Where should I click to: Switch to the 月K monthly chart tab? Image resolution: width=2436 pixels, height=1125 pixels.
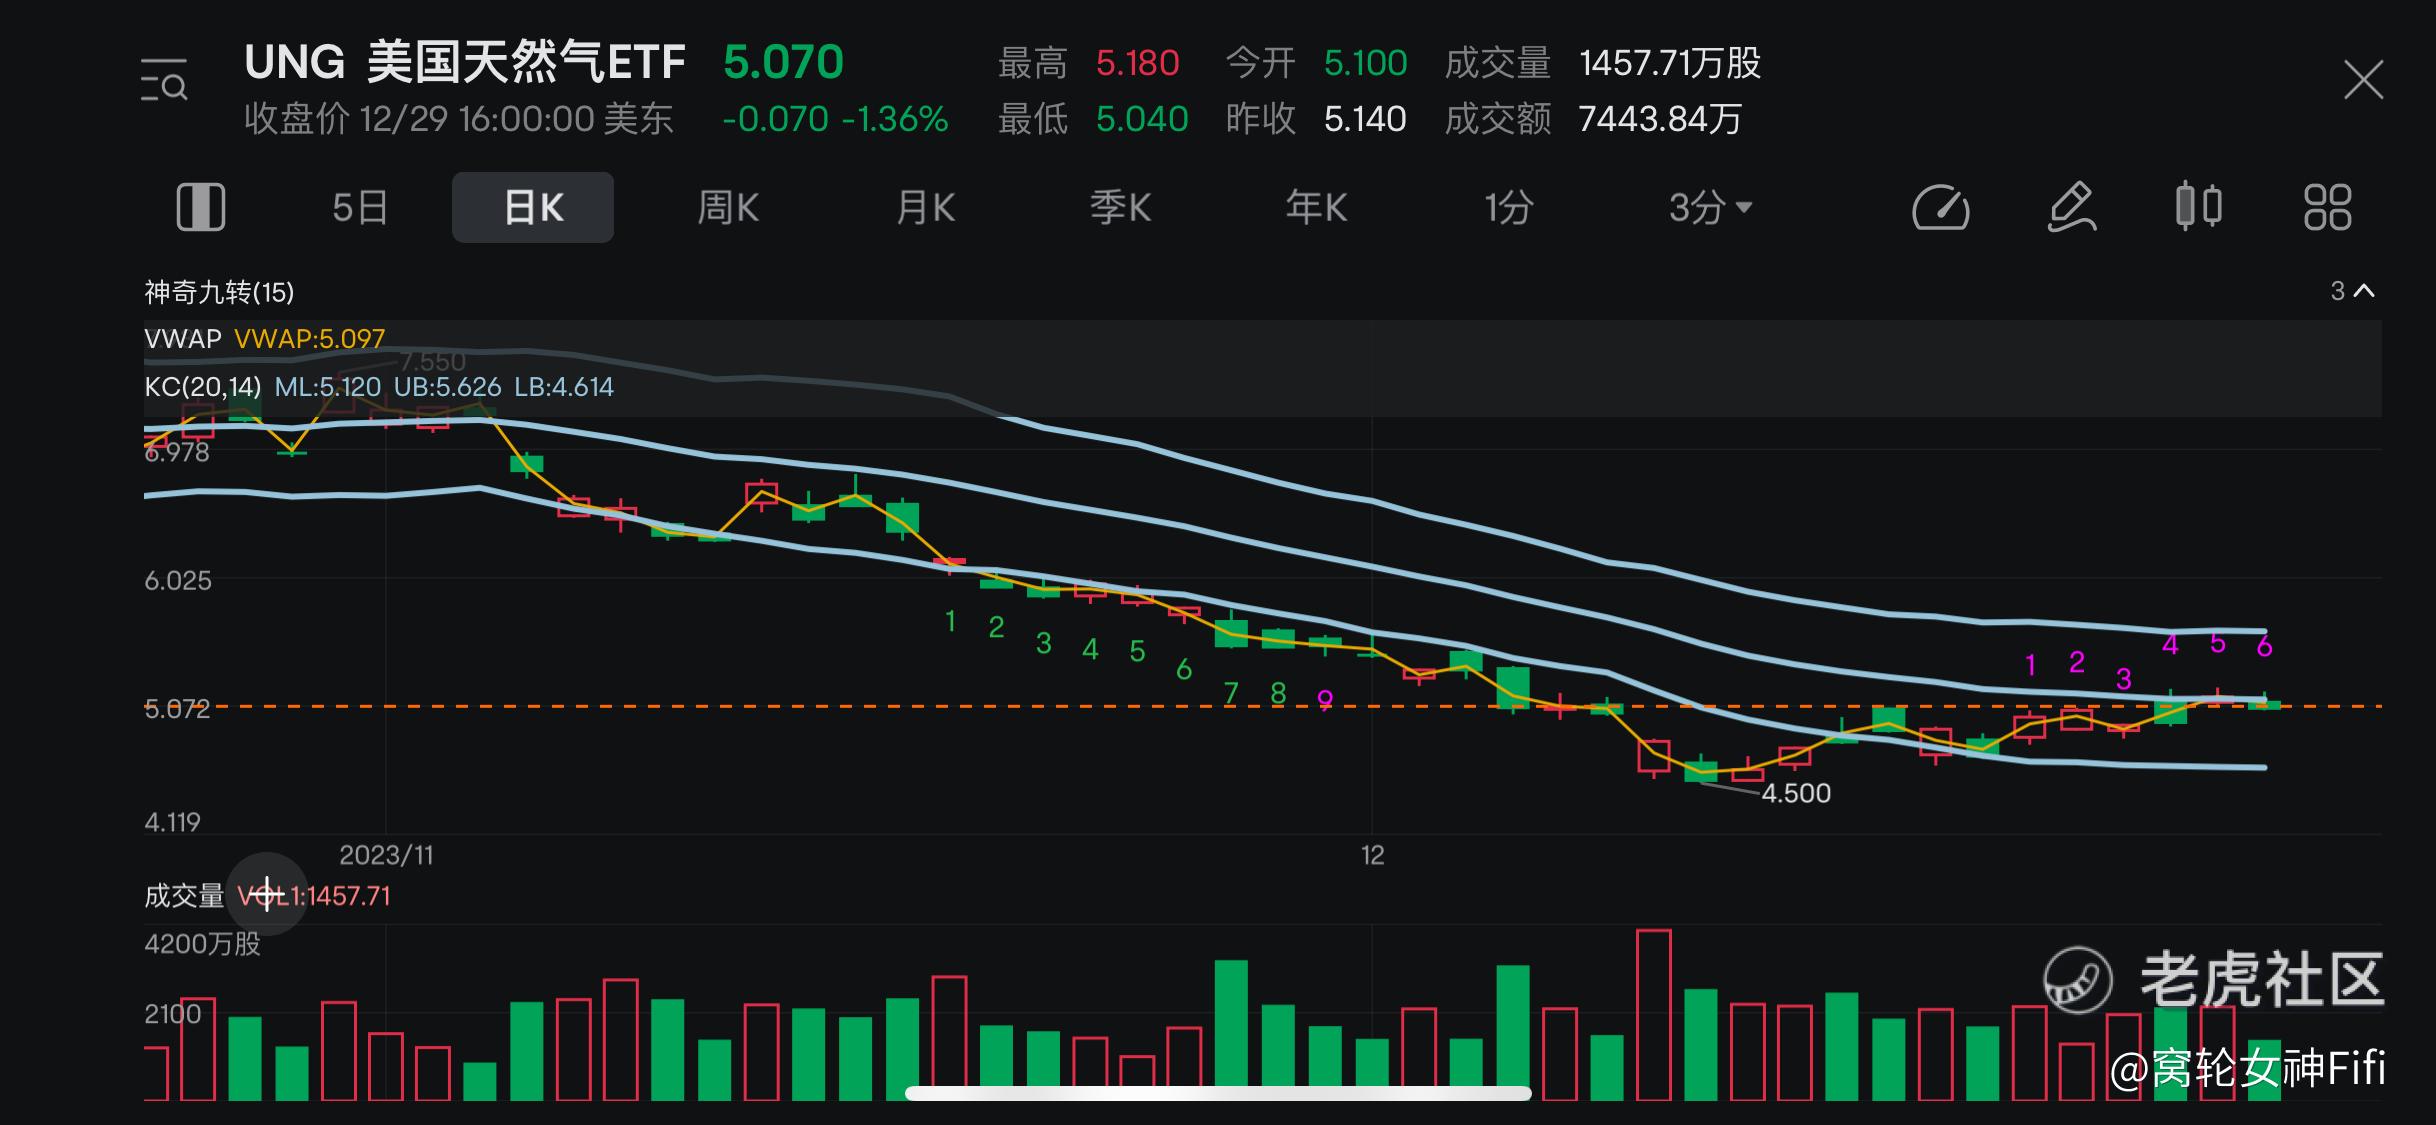(x=924, y=207)
